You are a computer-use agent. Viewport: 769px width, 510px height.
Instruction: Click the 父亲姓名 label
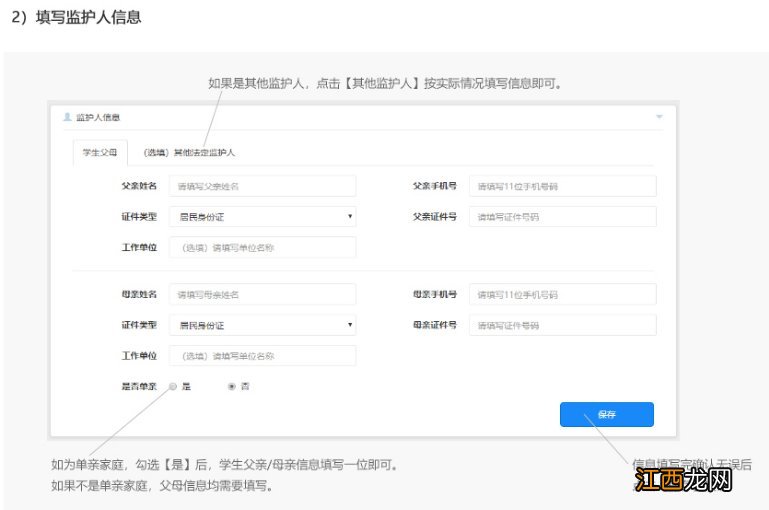click(x=139, y=186)
